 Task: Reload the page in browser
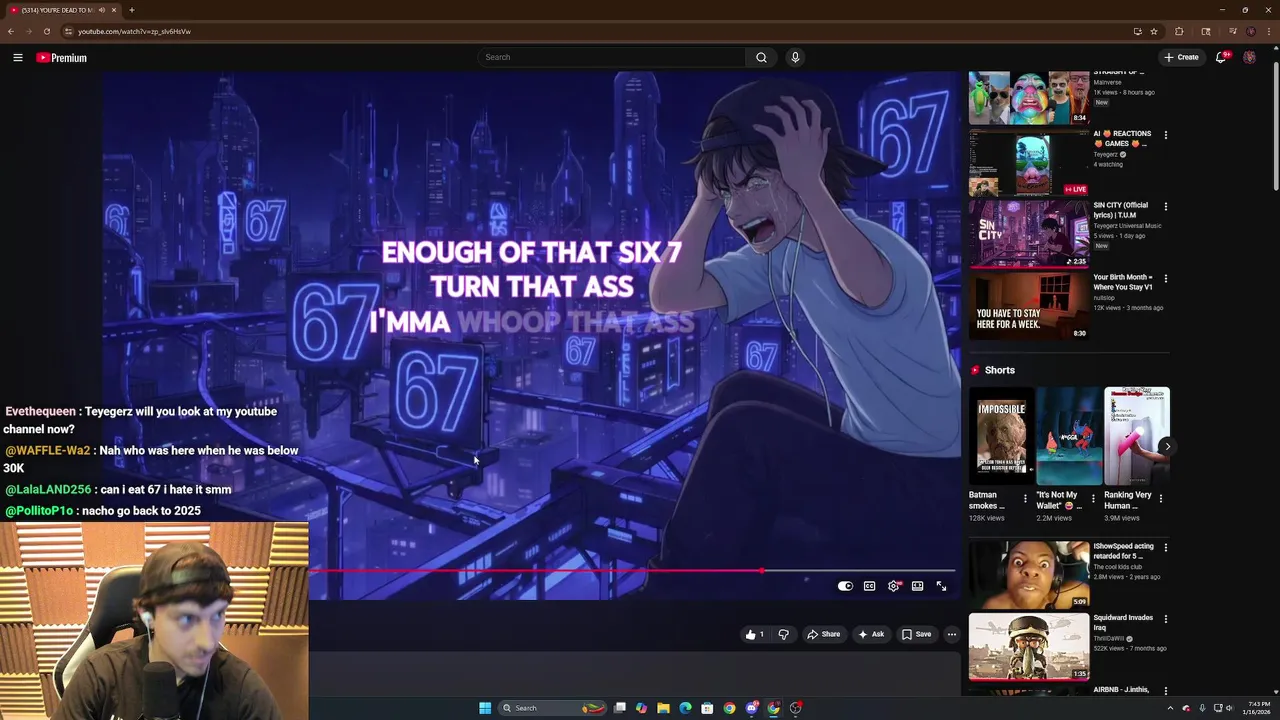[46, 31]
